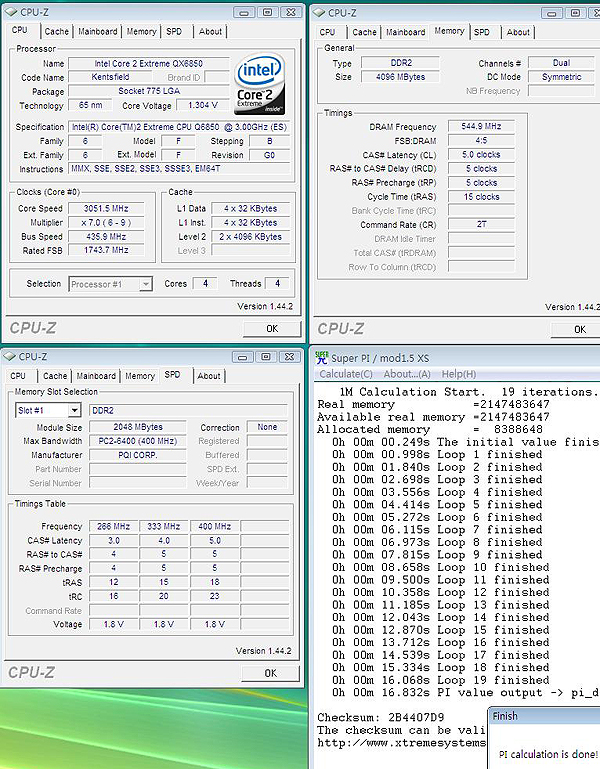Switch to Mainboard tab in Memory window
Screen dimensions: 600x769
click(x=406, y=32)
